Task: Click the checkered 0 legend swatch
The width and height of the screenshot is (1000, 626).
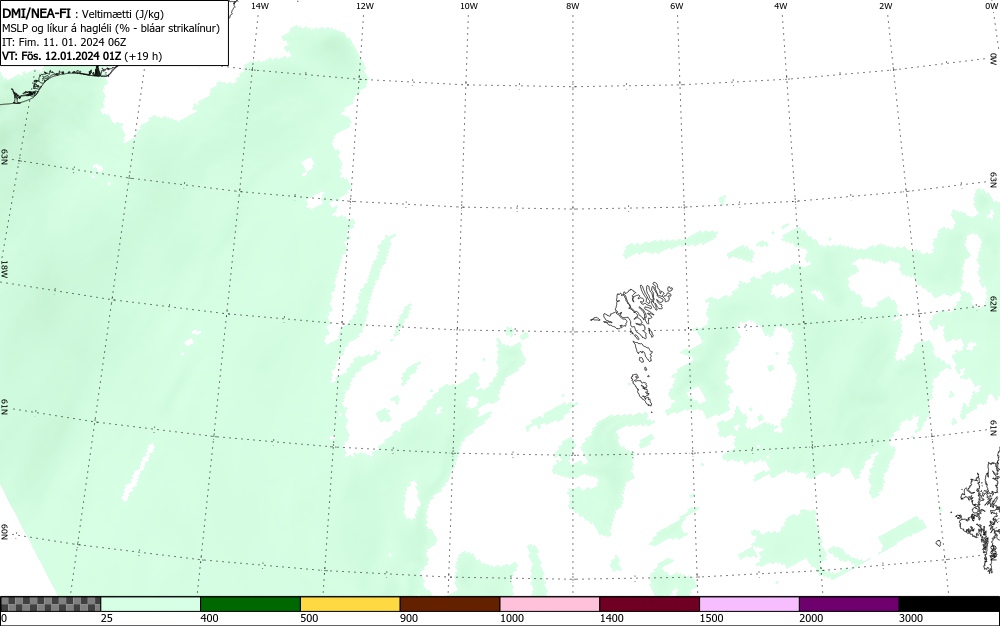Action: pos(50,604)
